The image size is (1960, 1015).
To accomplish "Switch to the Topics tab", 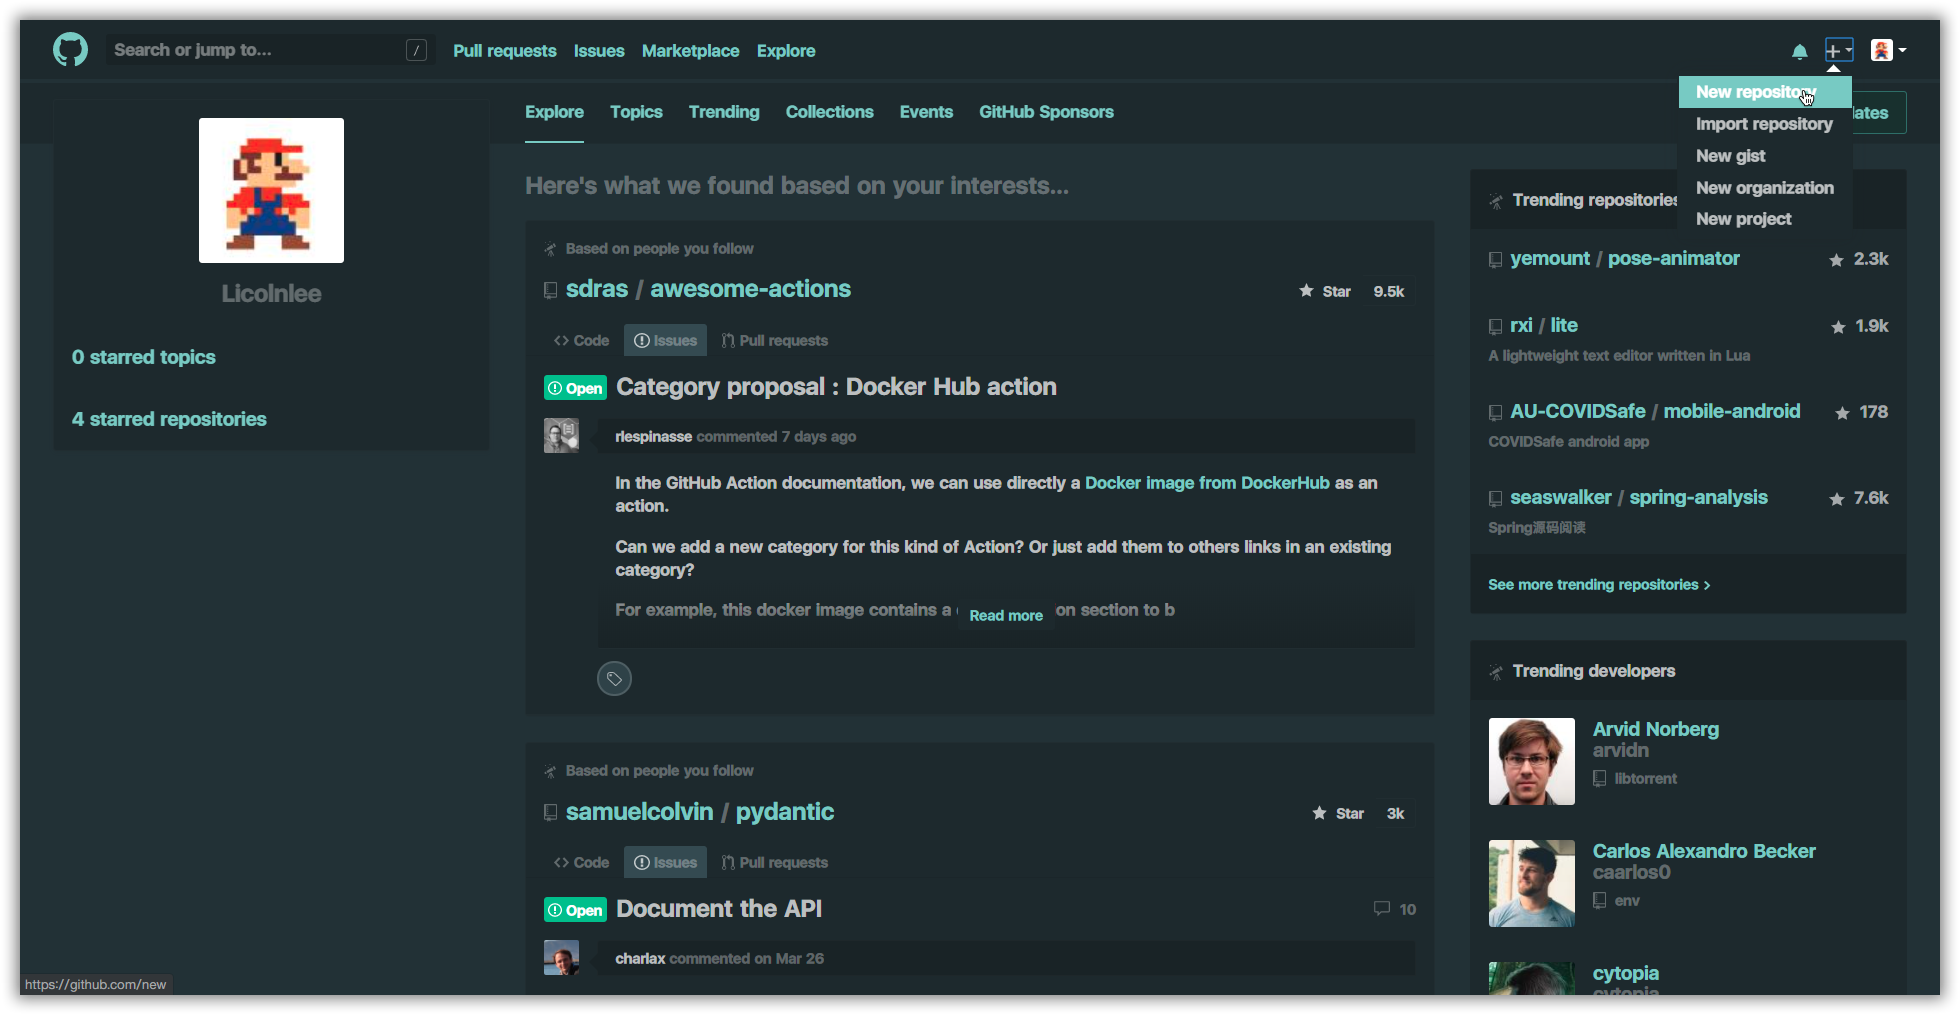I will tap(636, 112).
